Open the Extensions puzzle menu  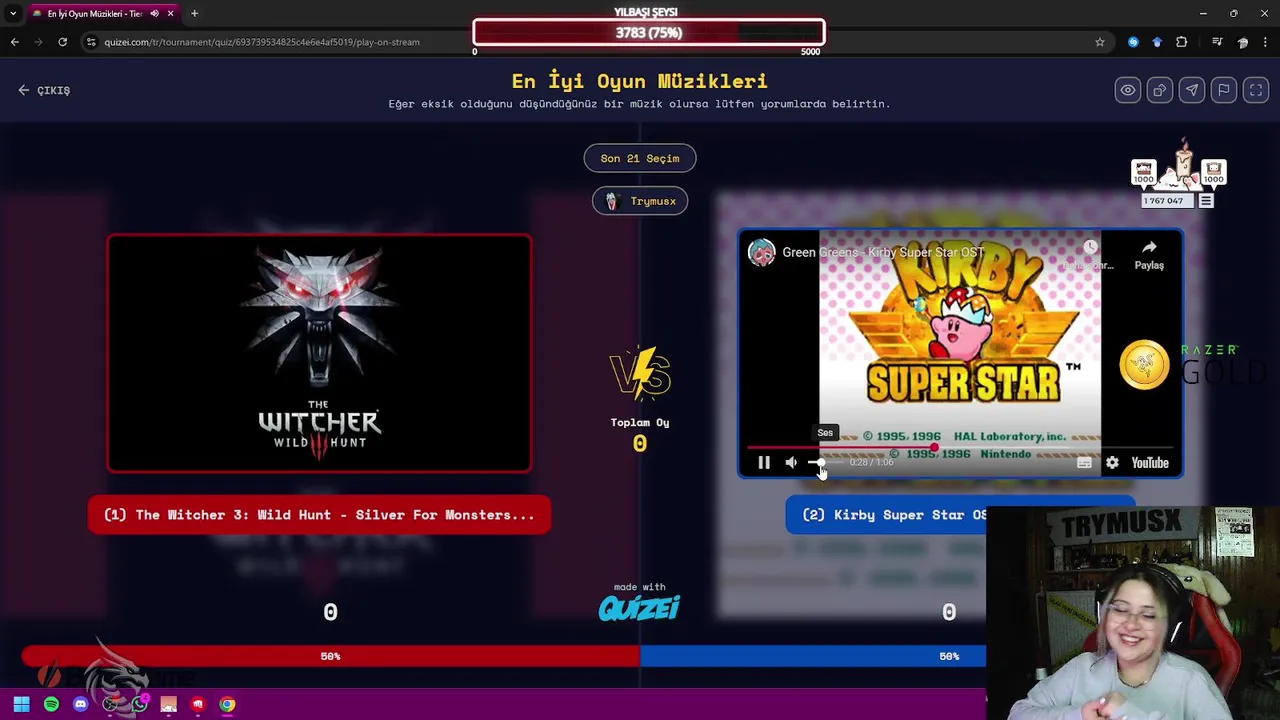(x=1182, y=42)
